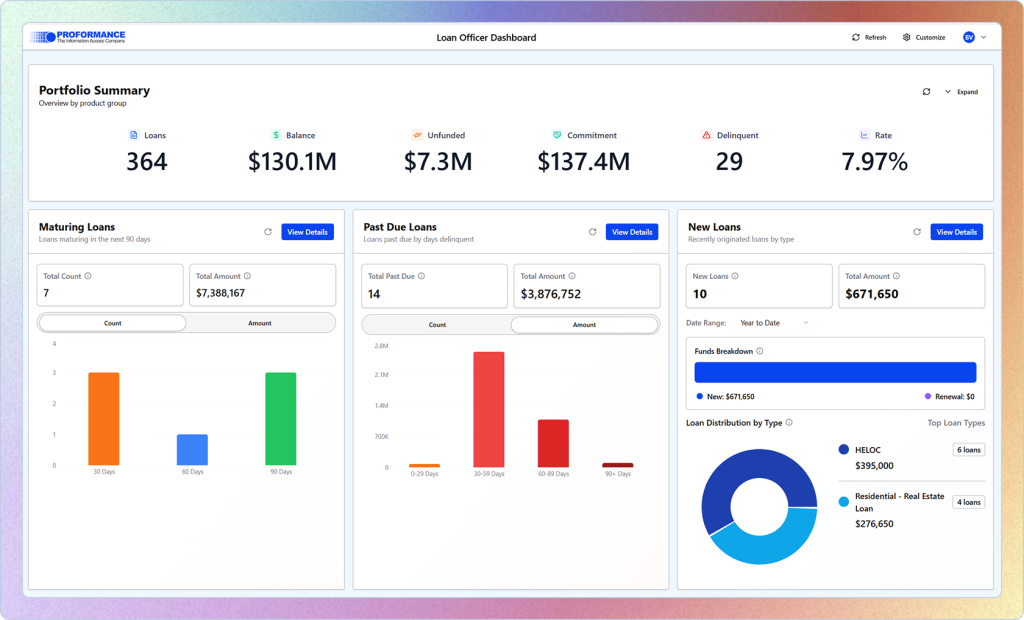Click the Expand link in Portfolio Summary
The width and height of the screenshot is (1024, 620).
[966, 91]
